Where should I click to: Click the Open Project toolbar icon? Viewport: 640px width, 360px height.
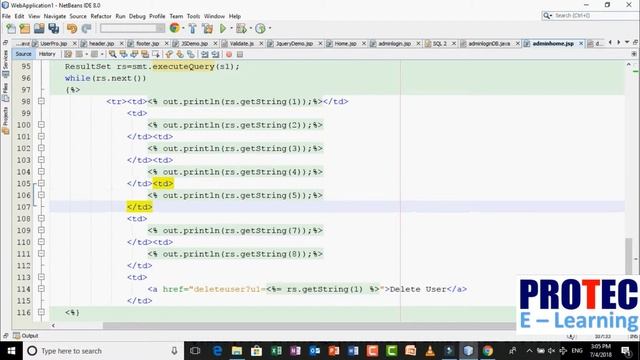(x=39, y=29)
